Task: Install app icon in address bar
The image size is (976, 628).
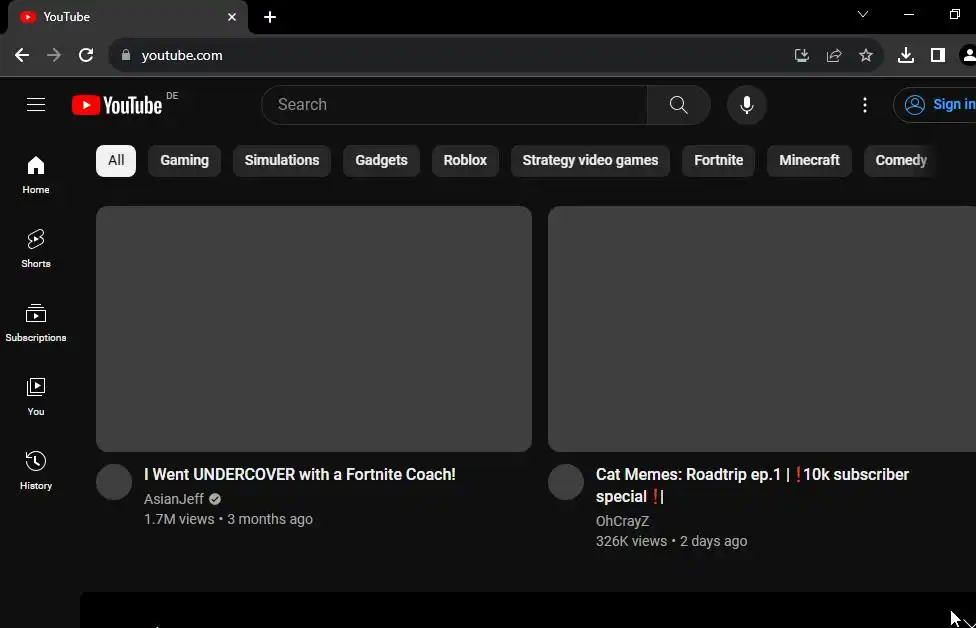Action: (x=802, y=55)
